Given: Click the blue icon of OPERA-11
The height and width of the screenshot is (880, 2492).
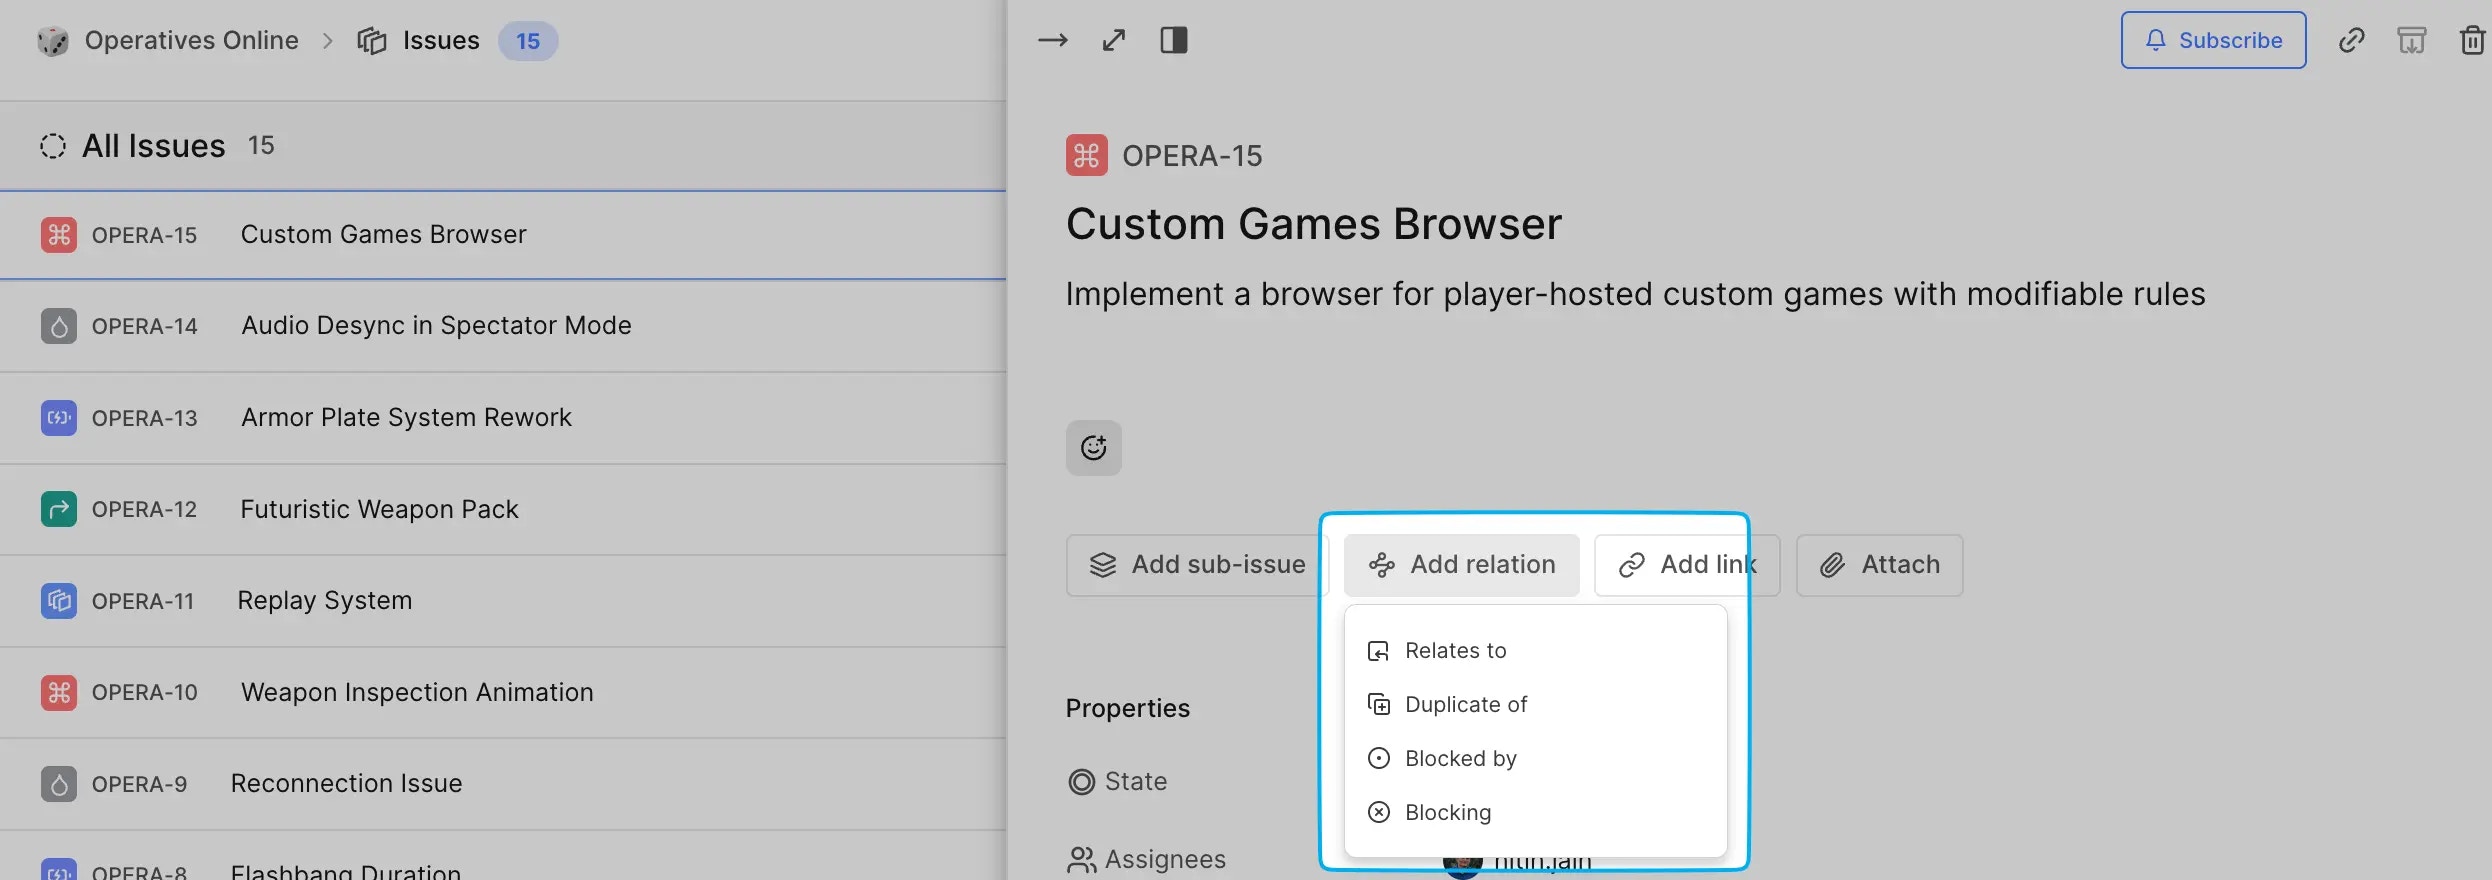Looking at the screenshot, I should tap(59, 601).
